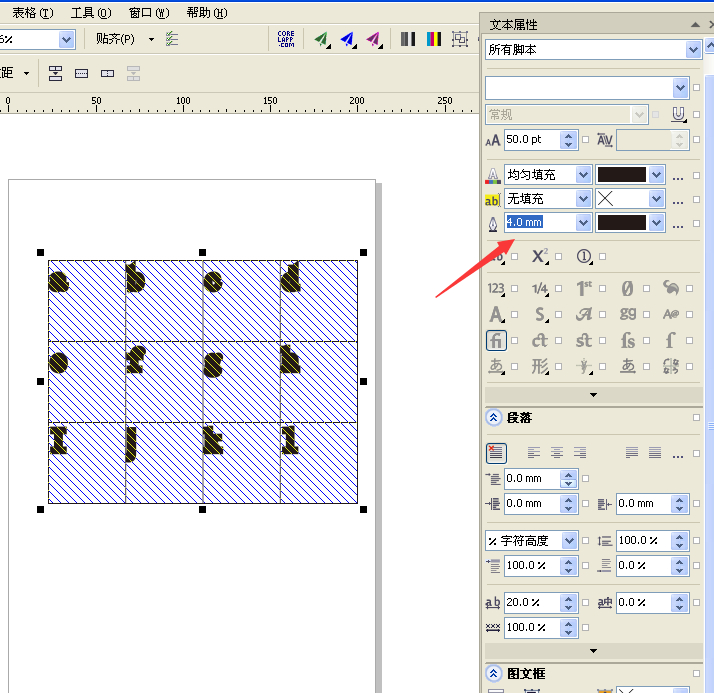This screenshot has width=714, height=693.
Task: Open the 窗口(W) menu
Action: click(x=149, y=13)
